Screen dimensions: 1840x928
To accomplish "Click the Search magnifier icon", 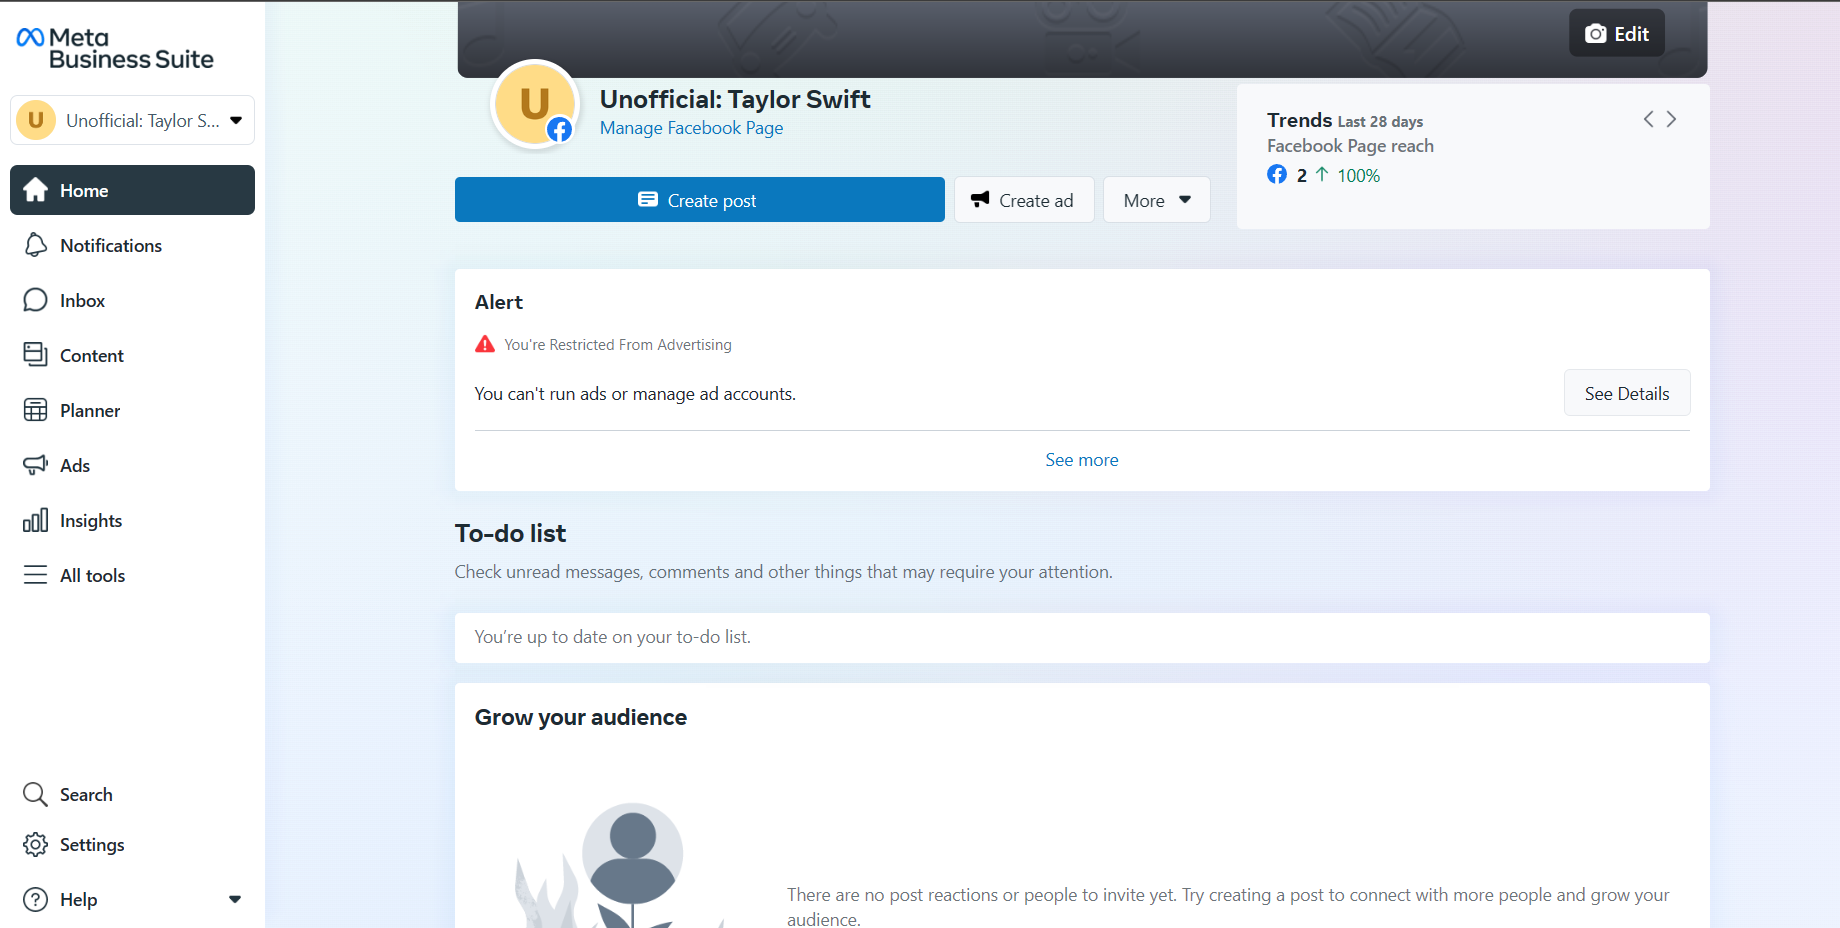I will pos(36,794).
